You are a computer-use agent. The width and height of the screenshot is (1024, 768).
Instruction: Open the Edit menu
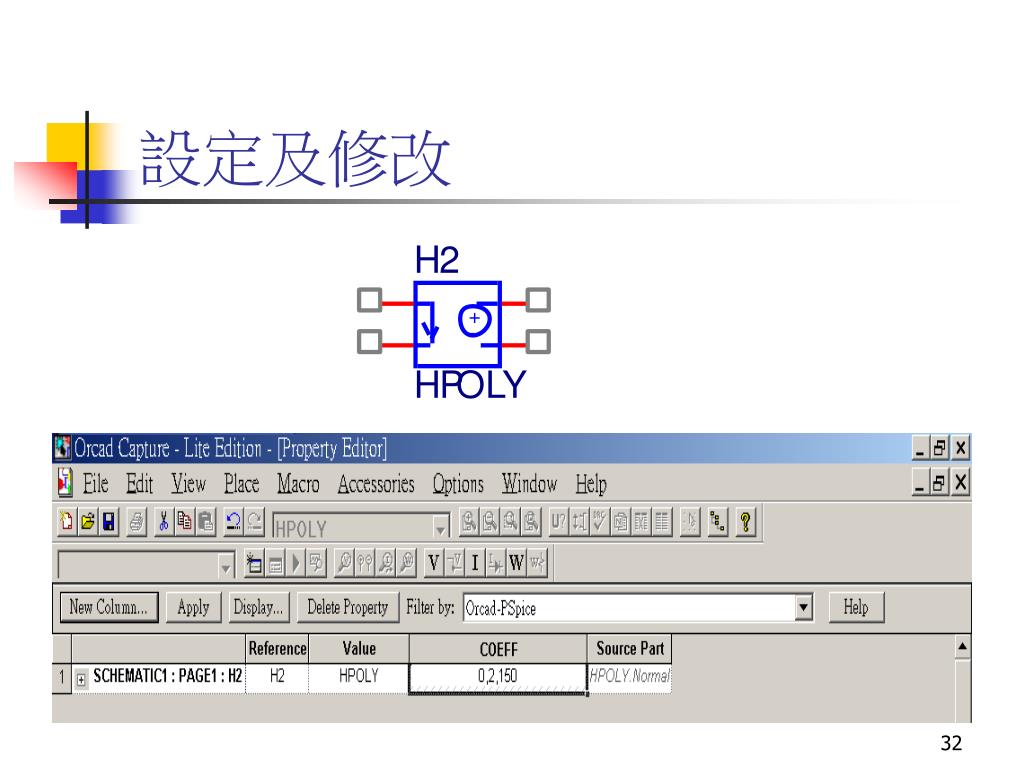(x=139, y=484)
